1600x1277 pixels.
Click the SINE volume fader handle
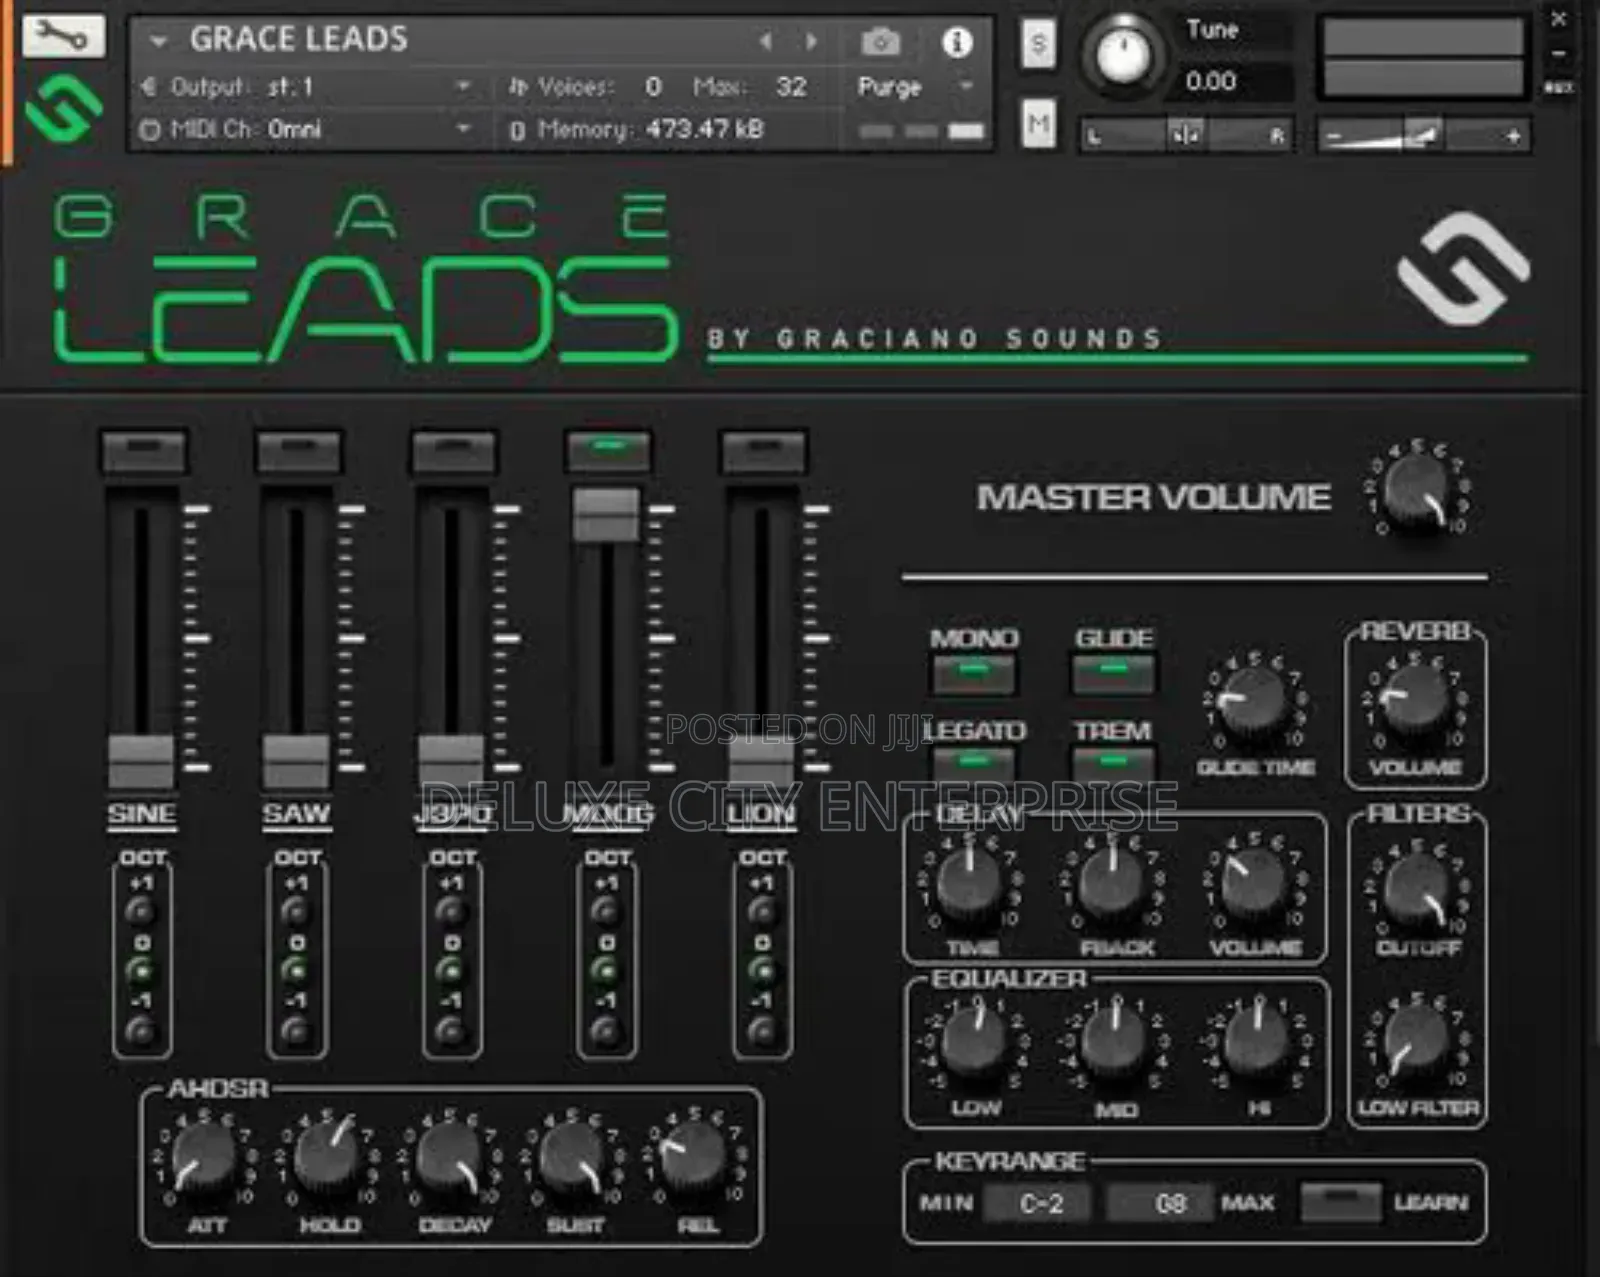[x=141, y=762]
